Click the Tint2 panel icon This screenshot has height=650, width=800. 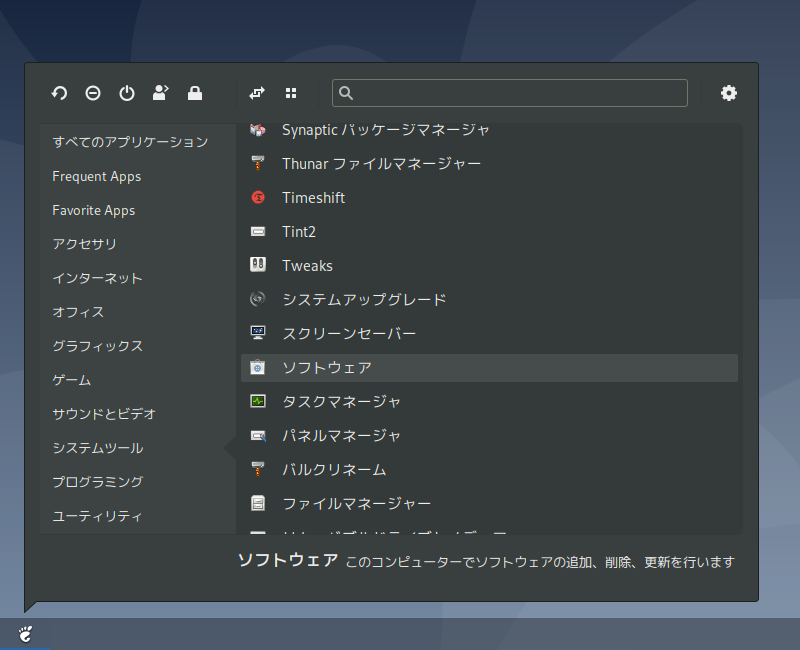click(x=258, y=232)
